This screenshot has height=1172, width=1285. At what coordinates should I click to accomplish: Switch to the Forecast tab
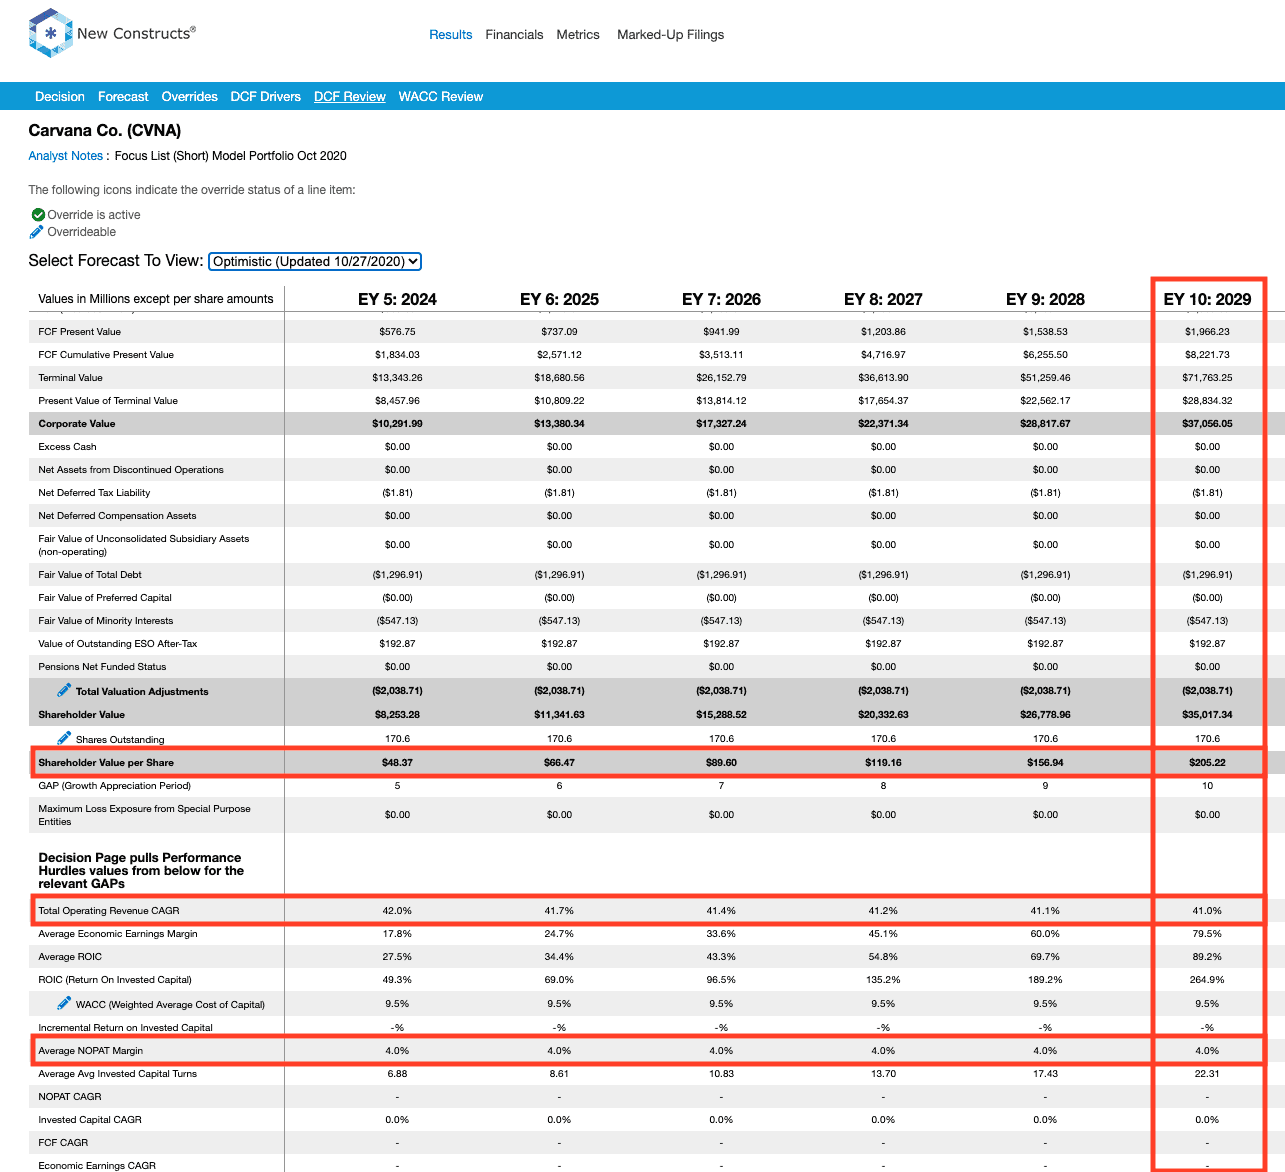(123, 96)
